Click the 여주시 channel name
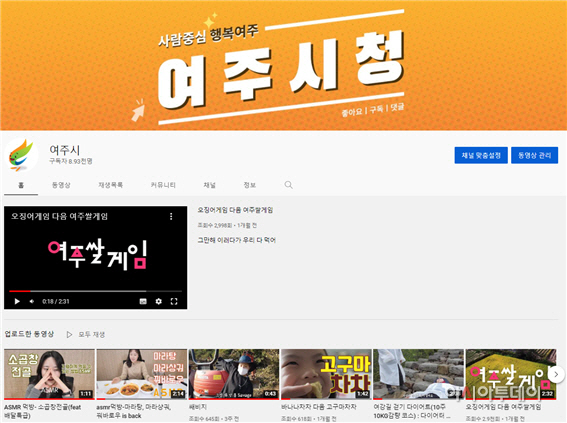The height and width of the screenshot is (423, 567). tap(64, 150)
